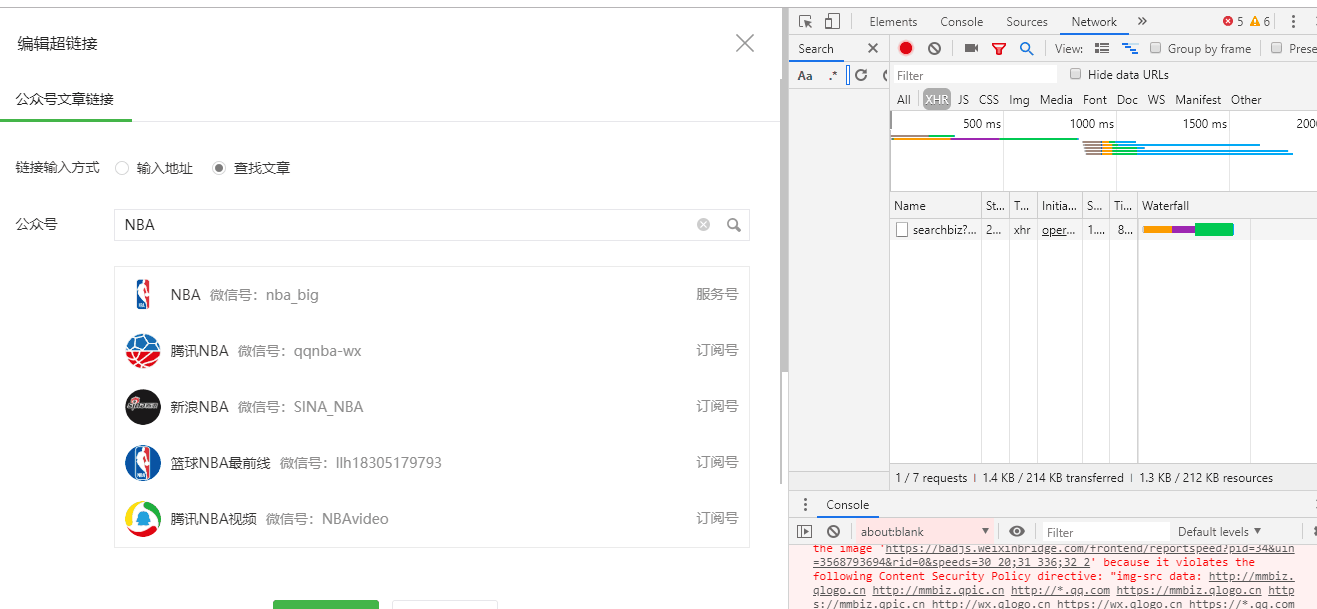Viewport: 1317px width, 609px height.
Task: Open console context about:blank dropdown
Action: (x=924, y=532)
